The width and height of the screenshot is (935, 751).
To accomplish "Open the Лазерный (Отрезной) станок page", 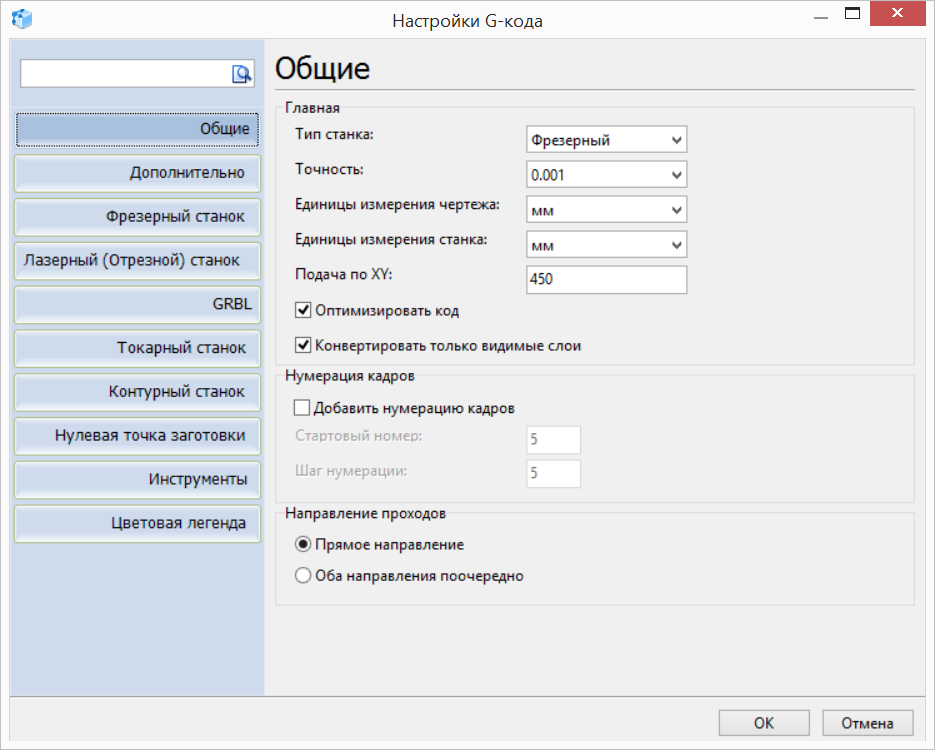I will coord(137,261).
